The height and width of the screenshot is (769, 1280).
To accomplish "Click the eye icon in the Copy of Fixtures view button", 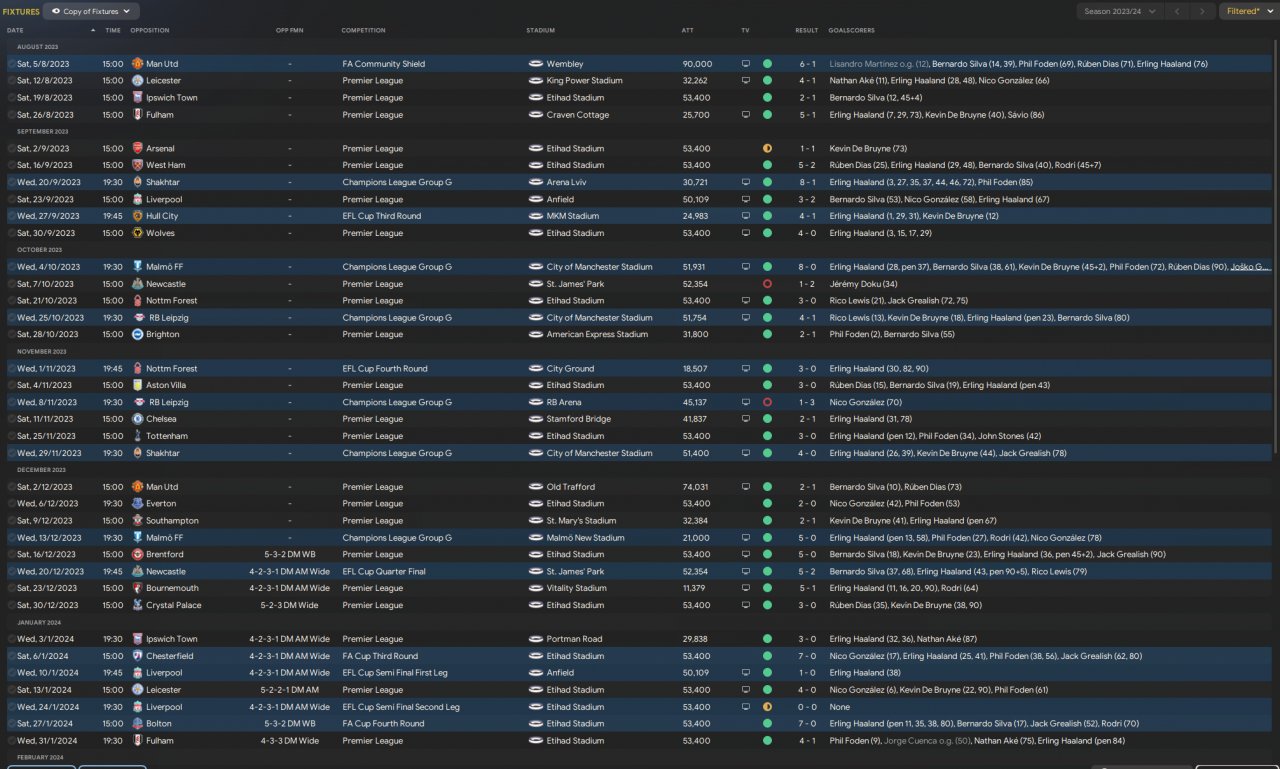I will [56, 12].
